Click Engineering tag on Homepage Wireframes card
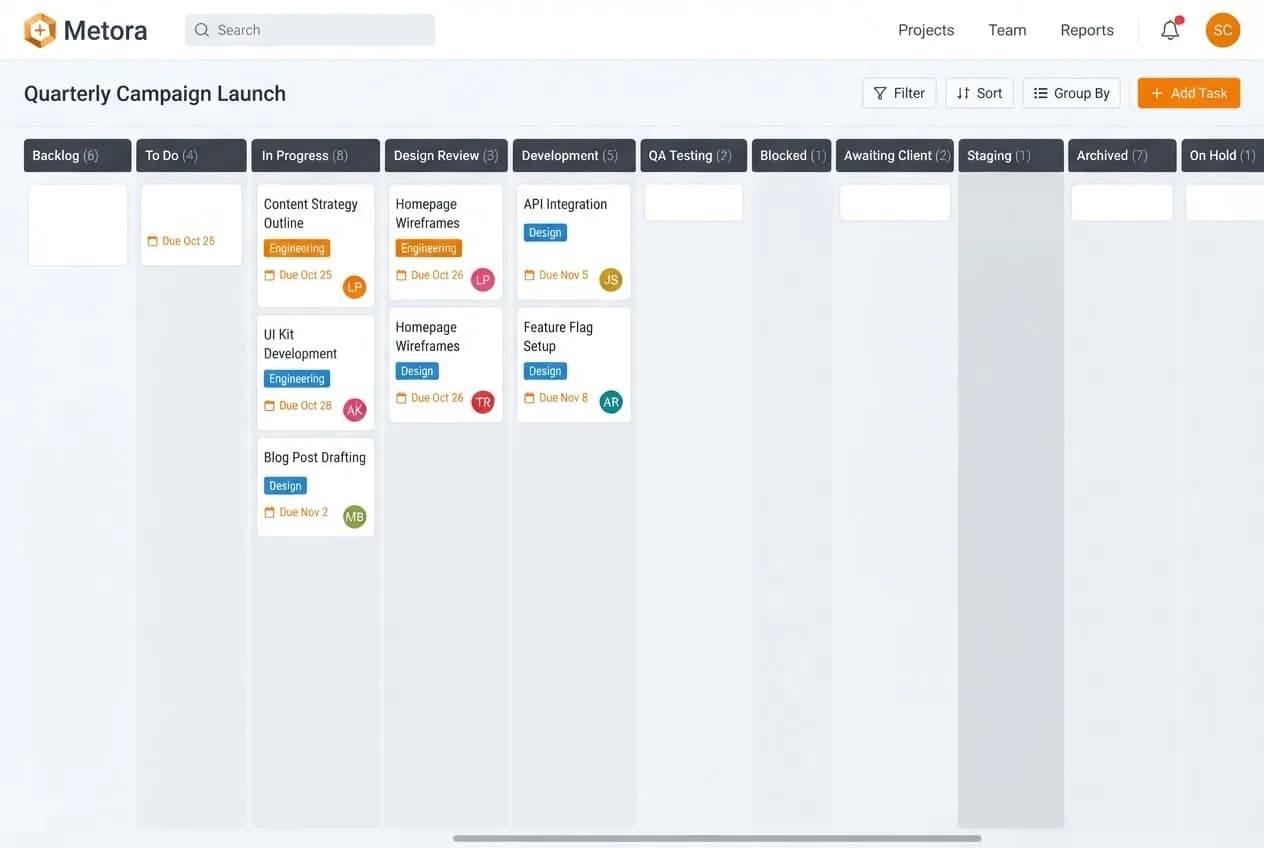The width and height of the screenshot is (1264, 848). [429, 248]
